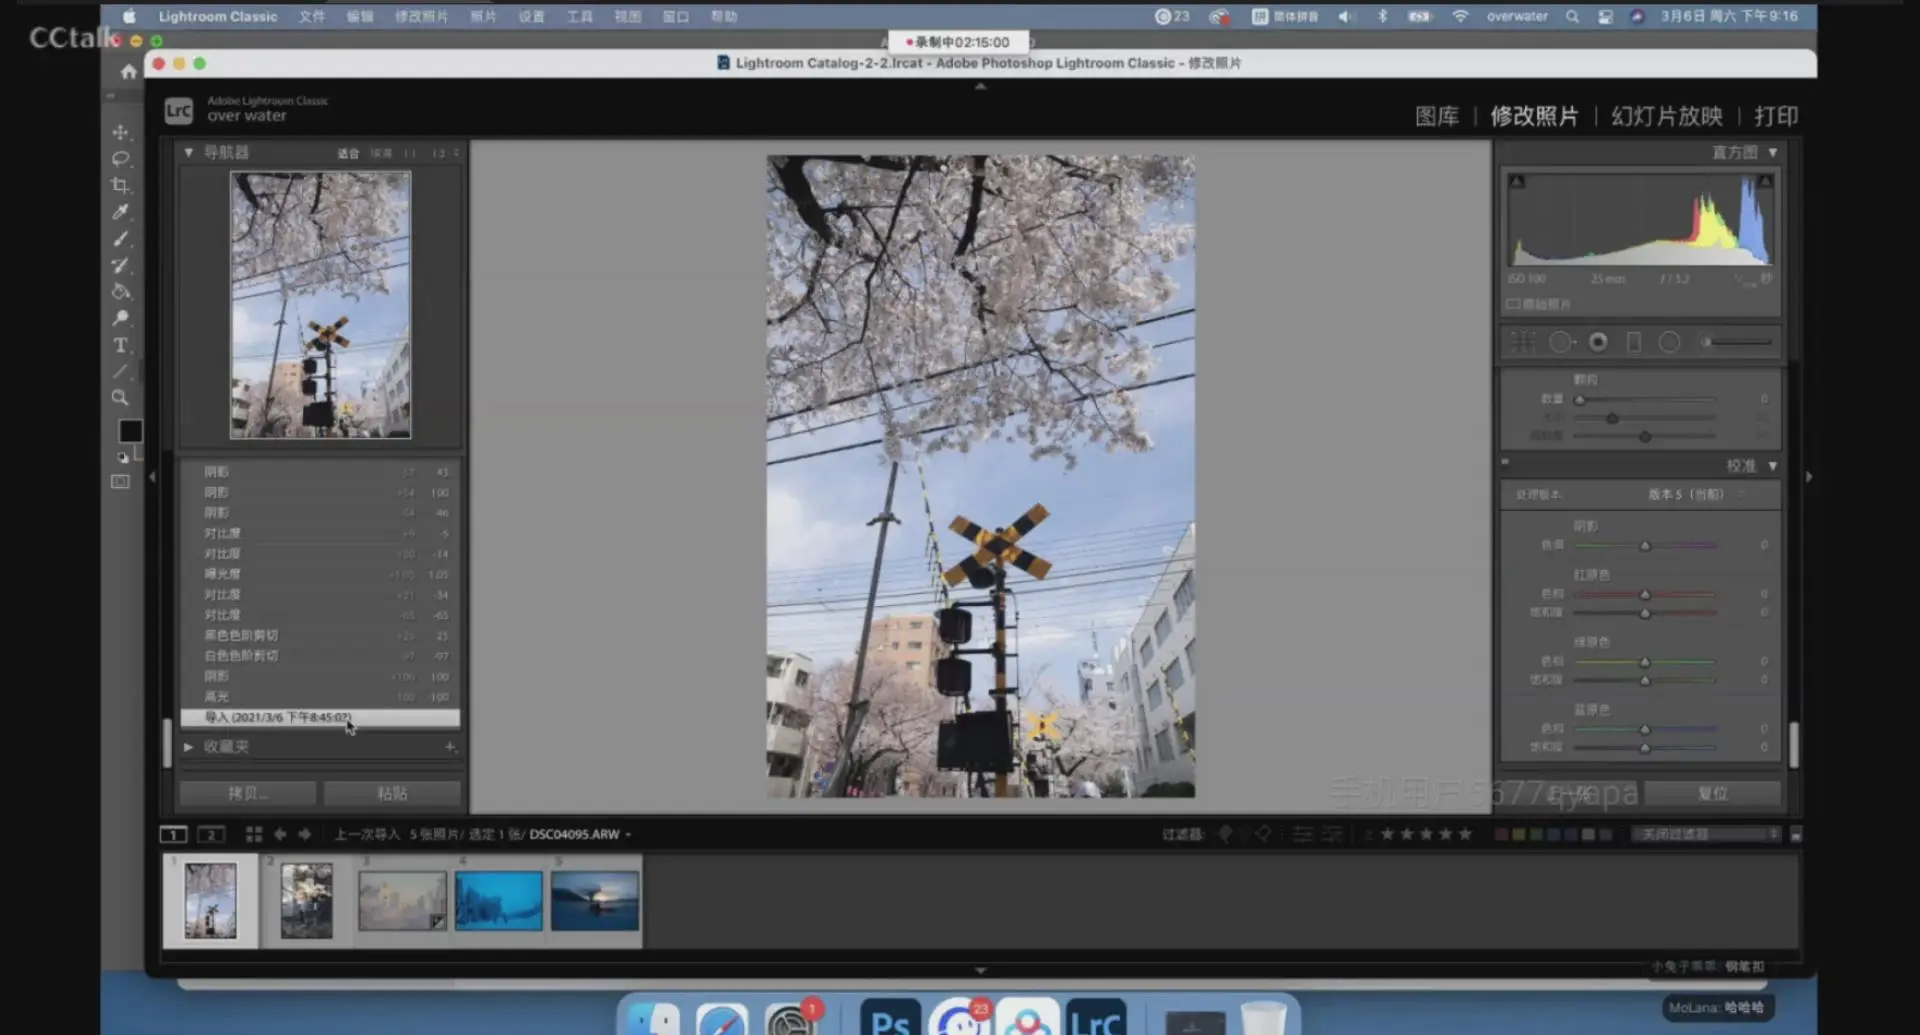This screenshot has height=1035, width=1920.
Task: Select the Zoom magnifier tool
Action: [121, 398]
